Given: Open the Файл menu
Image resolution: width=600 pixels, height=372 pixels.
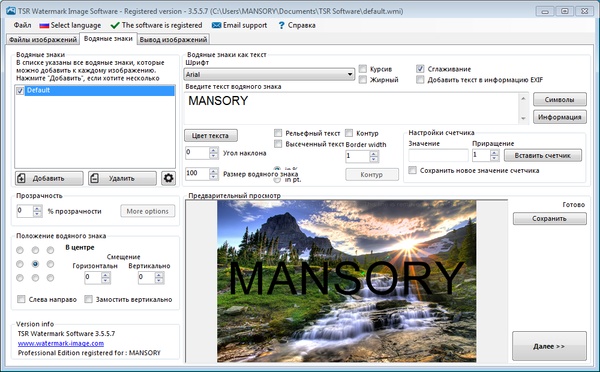Looking at the screenshot, I should pyautogui.click(x=22, y=25).
